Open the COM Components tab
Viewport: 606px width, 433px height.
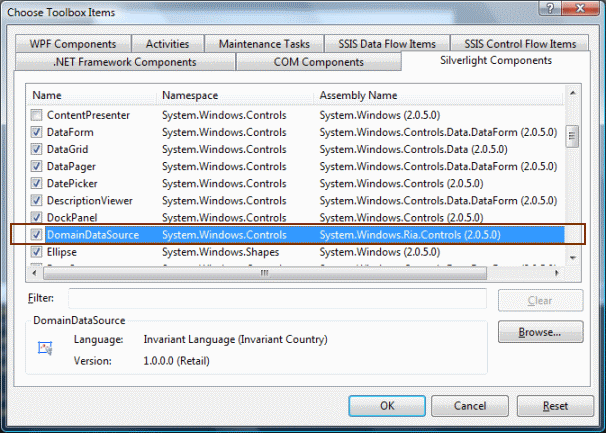tap(318, 61)
